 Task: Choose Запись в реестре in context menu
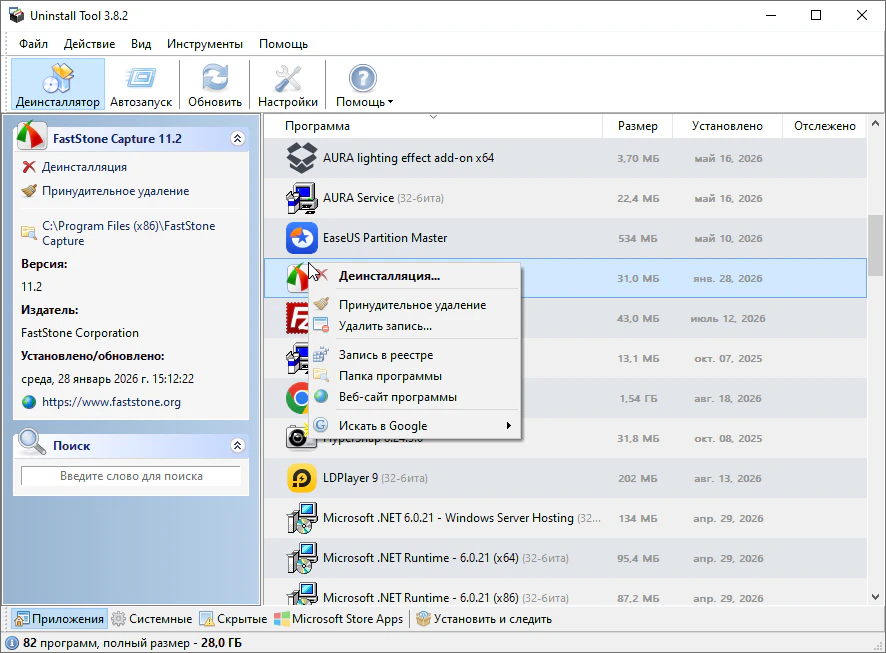415,355
